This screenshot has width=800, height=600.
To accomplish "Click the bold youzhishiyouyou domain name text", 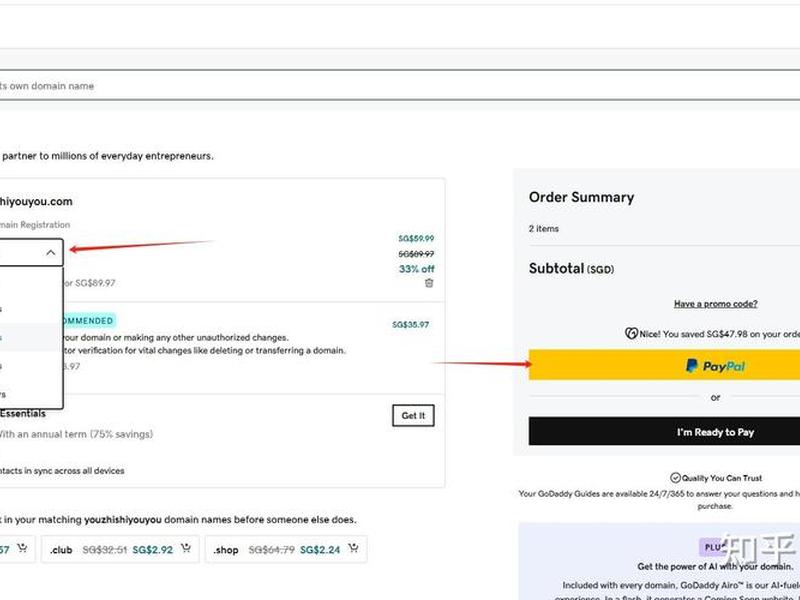I will (123, 520).
